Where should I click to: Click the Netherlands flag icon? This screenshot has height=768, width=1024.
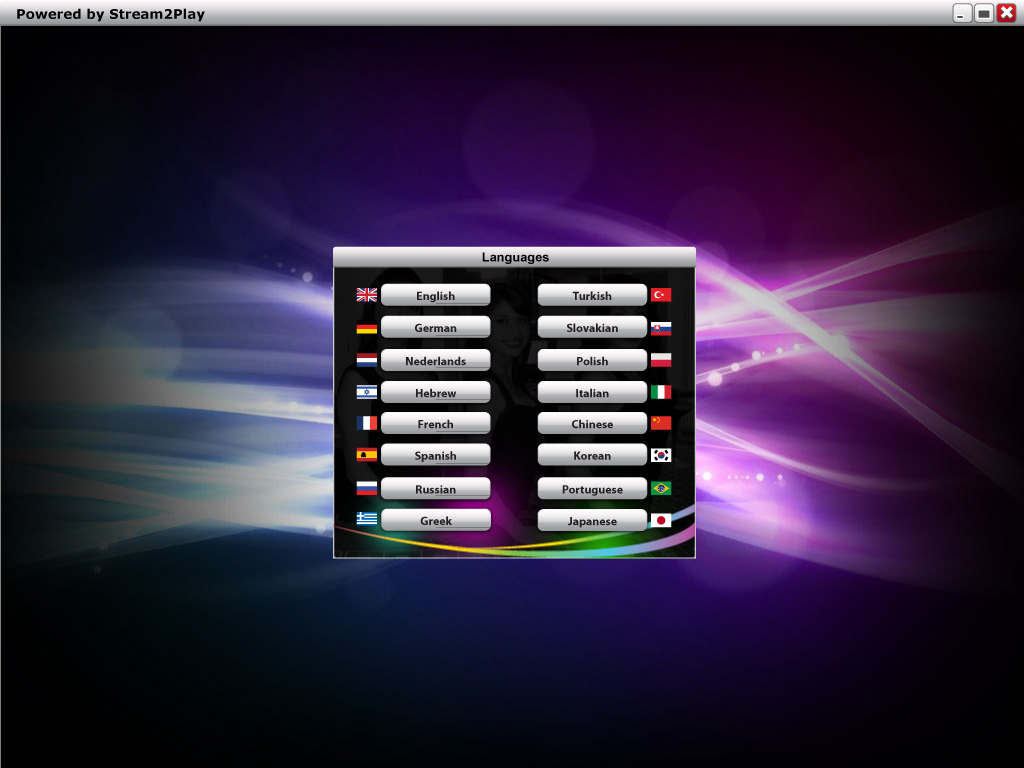pyautogui.click(x=366, y=360)
